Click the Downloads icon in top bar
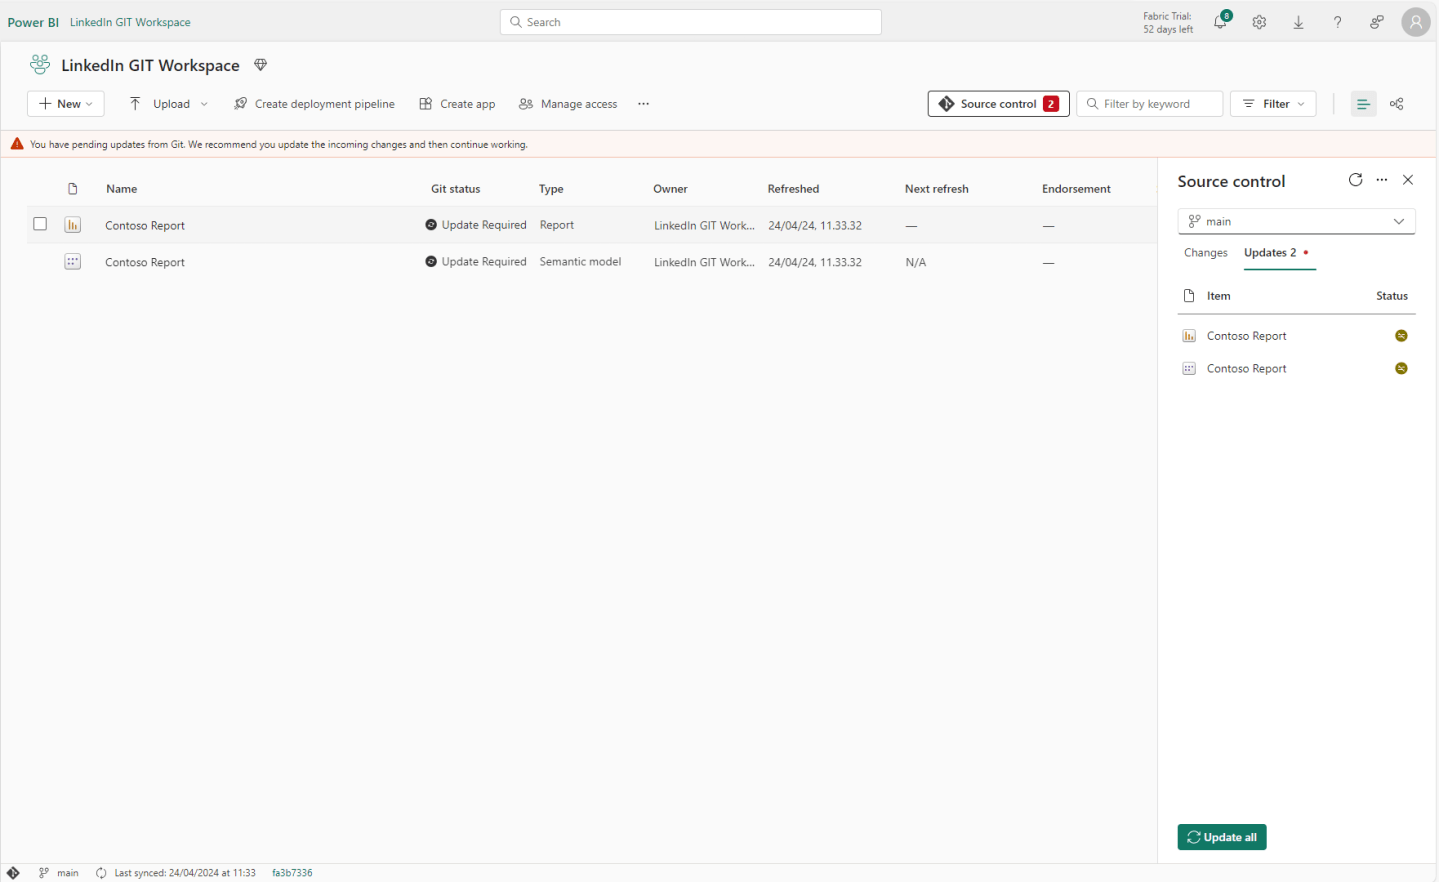This screenshot has width=1439, height=882. (x=1298, y=21)
